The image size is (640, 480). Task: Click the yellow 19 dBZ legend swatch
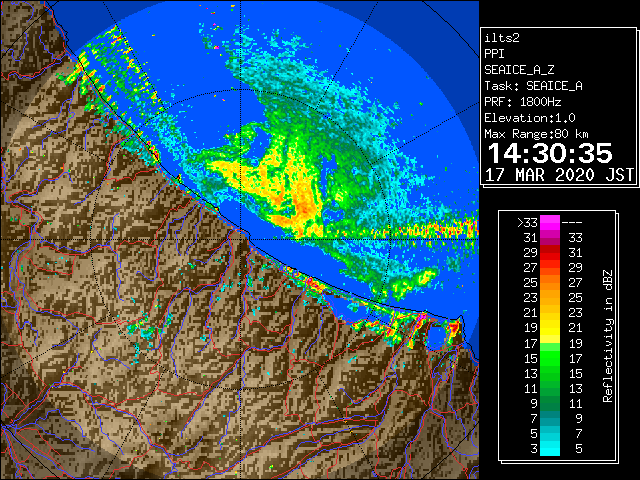click(x=550, y=328)
